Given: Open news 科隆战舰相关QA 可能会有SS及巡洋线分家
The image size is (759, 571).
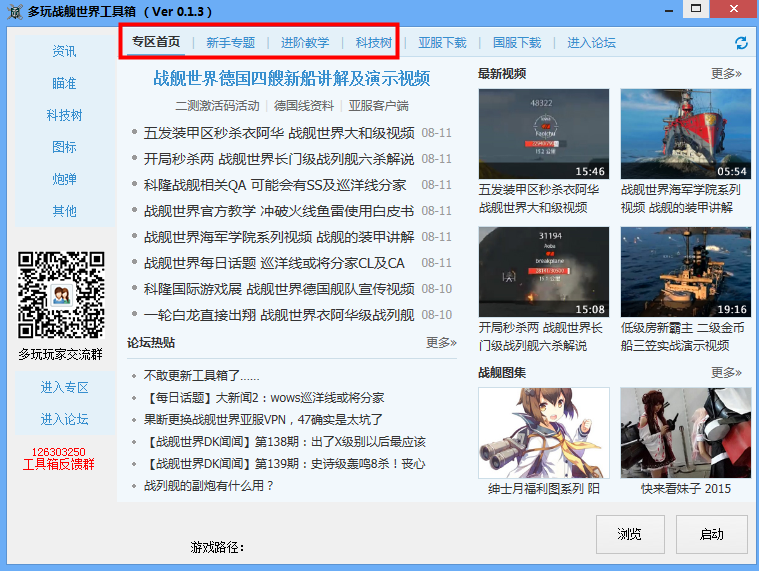Looking at the screenshot, I should tap(274, 185).
